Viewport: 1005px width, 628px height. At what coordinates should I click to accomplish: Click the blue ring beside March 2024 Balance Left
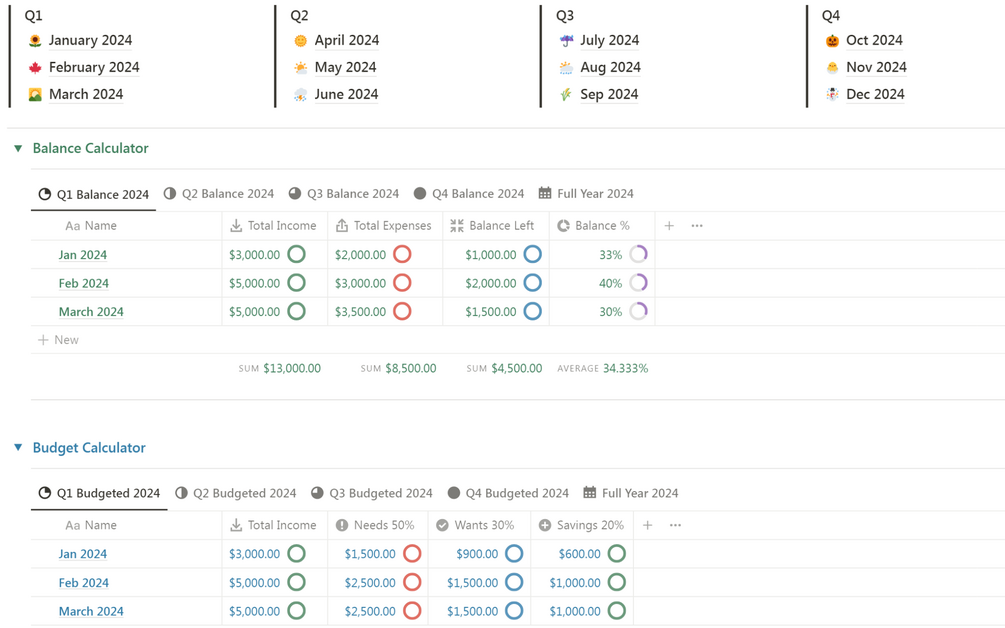point(532,312)
